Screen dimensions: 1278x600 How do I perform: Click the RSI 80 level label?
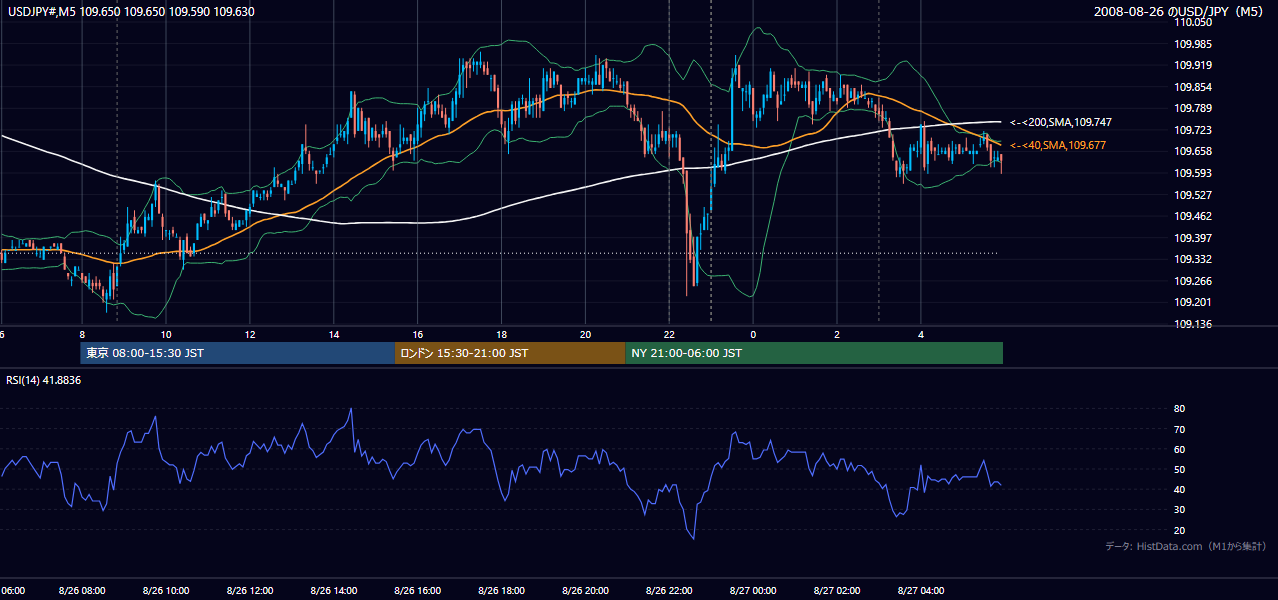click(x=1179, y=409)
